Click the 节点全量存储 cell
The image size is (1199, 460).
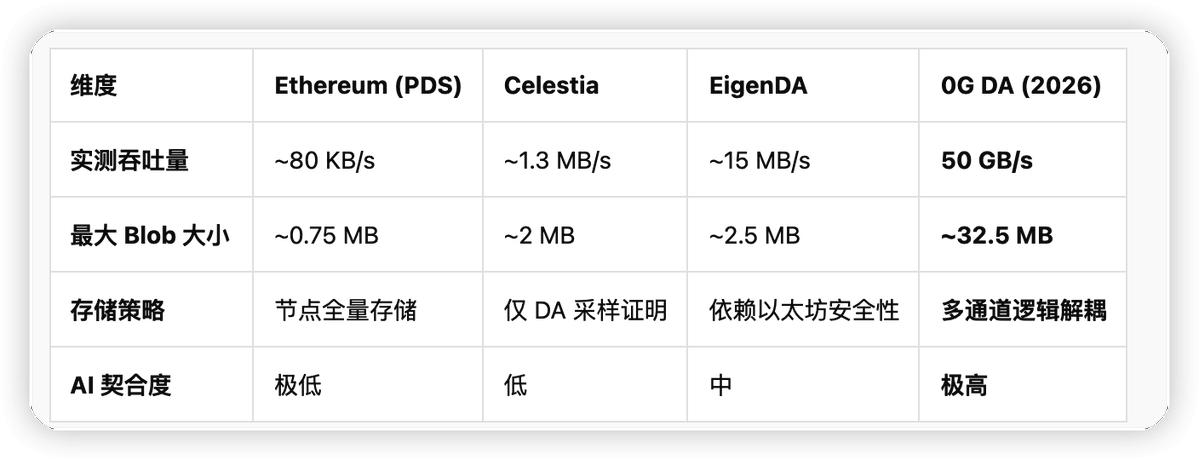pyautogui.click(x=346, y=311)
